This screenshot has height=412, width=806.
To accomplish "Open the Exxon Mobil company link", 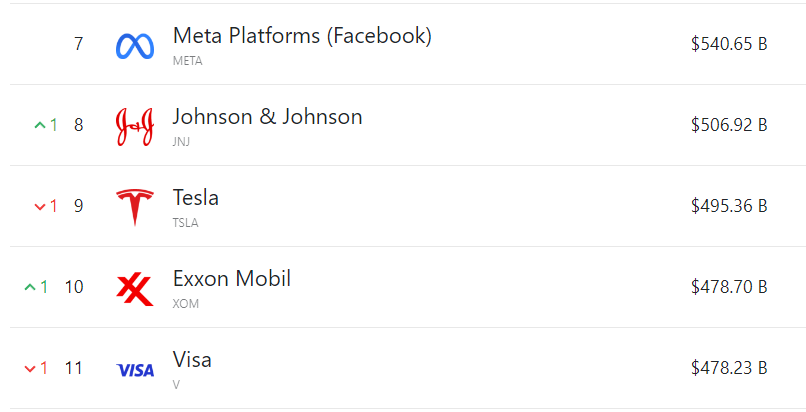I will click(231, 279).
